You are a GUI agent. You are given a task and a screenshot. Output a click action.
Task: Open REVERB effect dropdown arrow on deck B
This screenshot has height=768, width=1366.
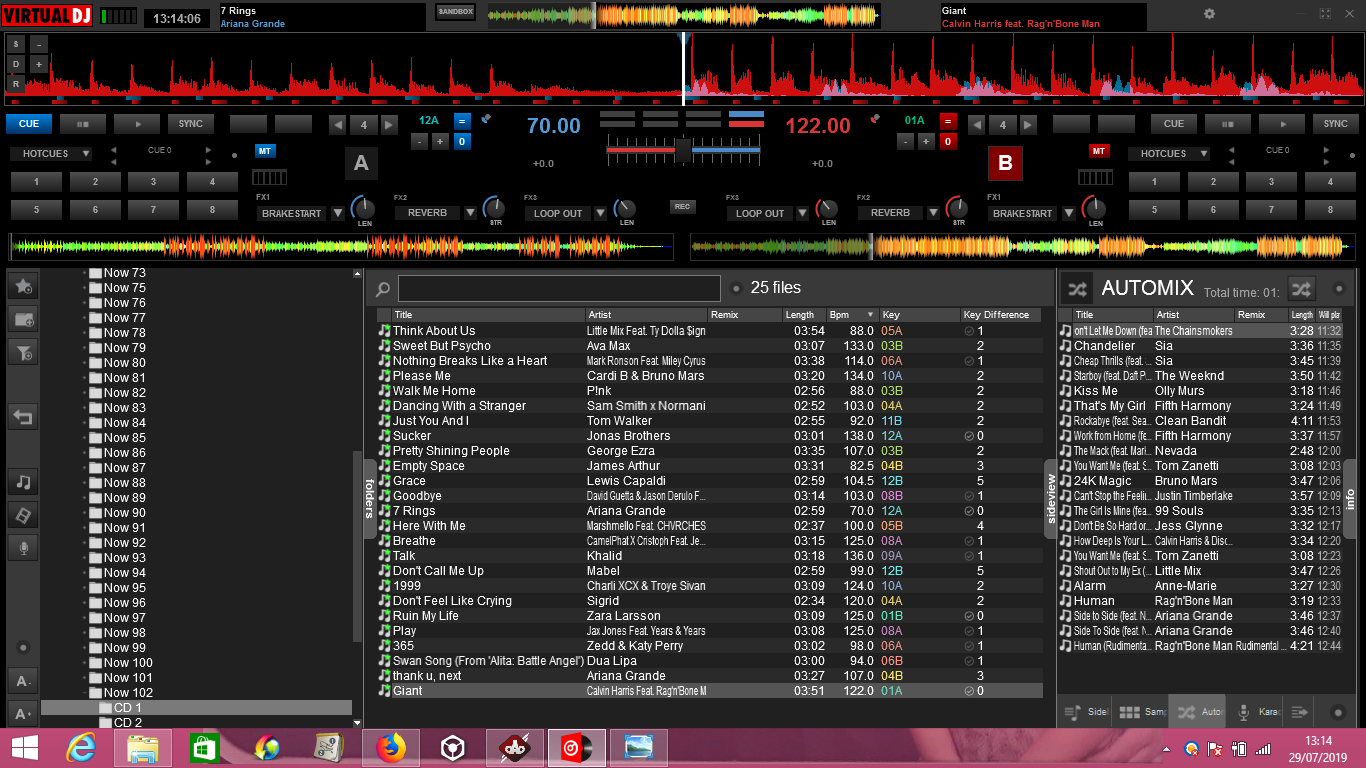[x=933, y=213]
